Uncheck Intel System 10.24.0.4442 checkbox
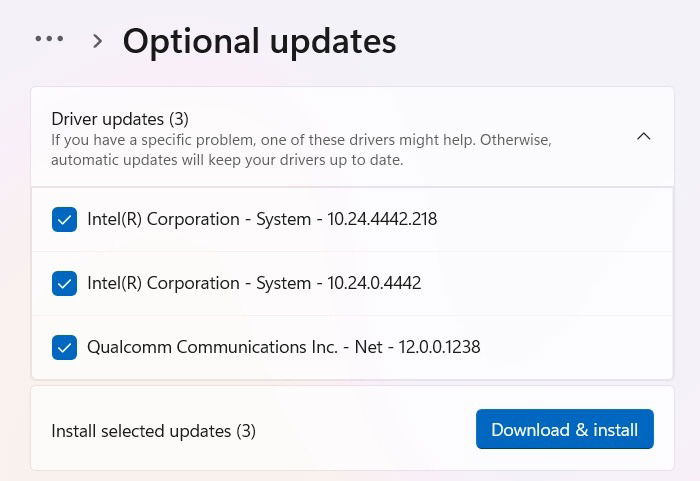The image size is (700, 481). point(65,283)
